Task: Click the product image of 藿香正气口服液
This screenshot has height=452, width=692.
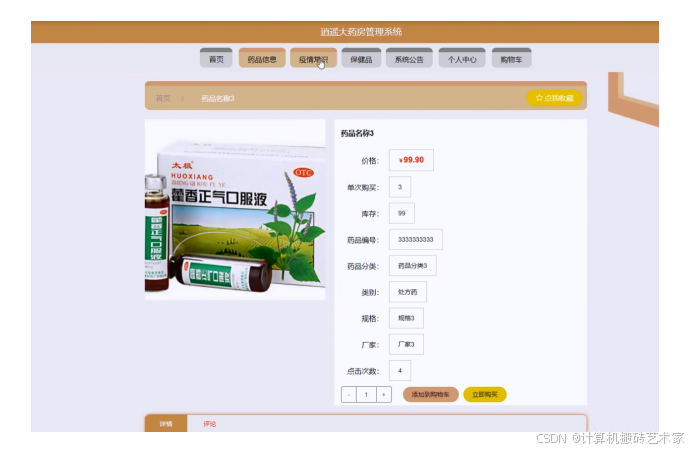Action: 235,210
